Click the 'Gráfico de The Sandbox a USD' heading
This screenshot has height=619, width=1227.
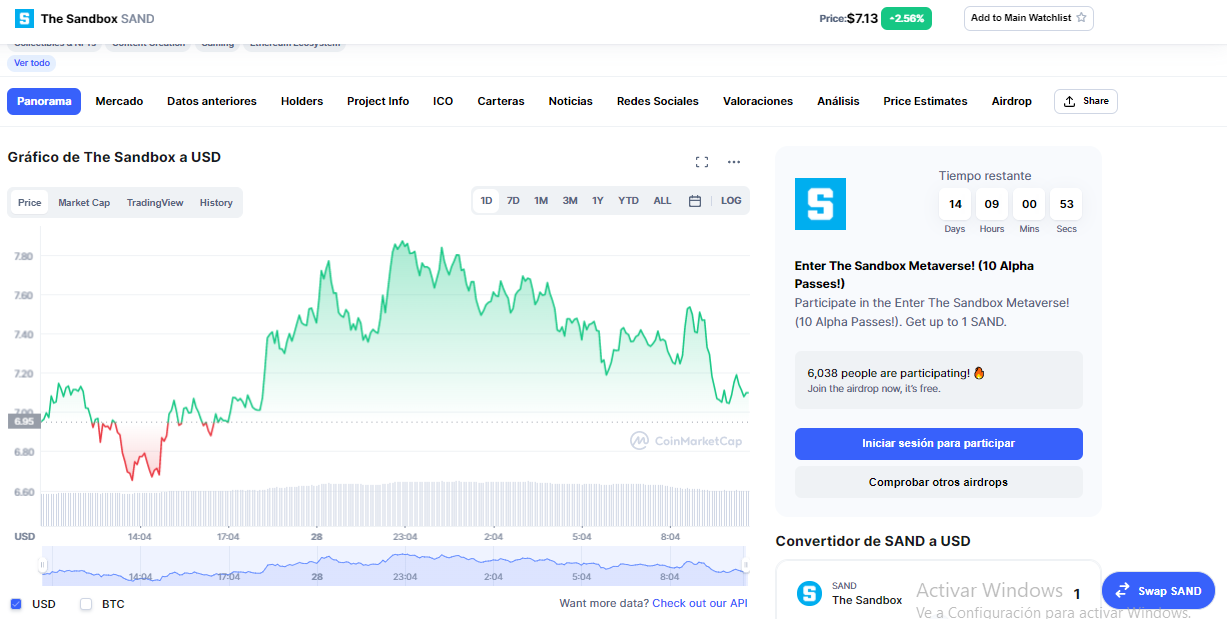point(114,157)
